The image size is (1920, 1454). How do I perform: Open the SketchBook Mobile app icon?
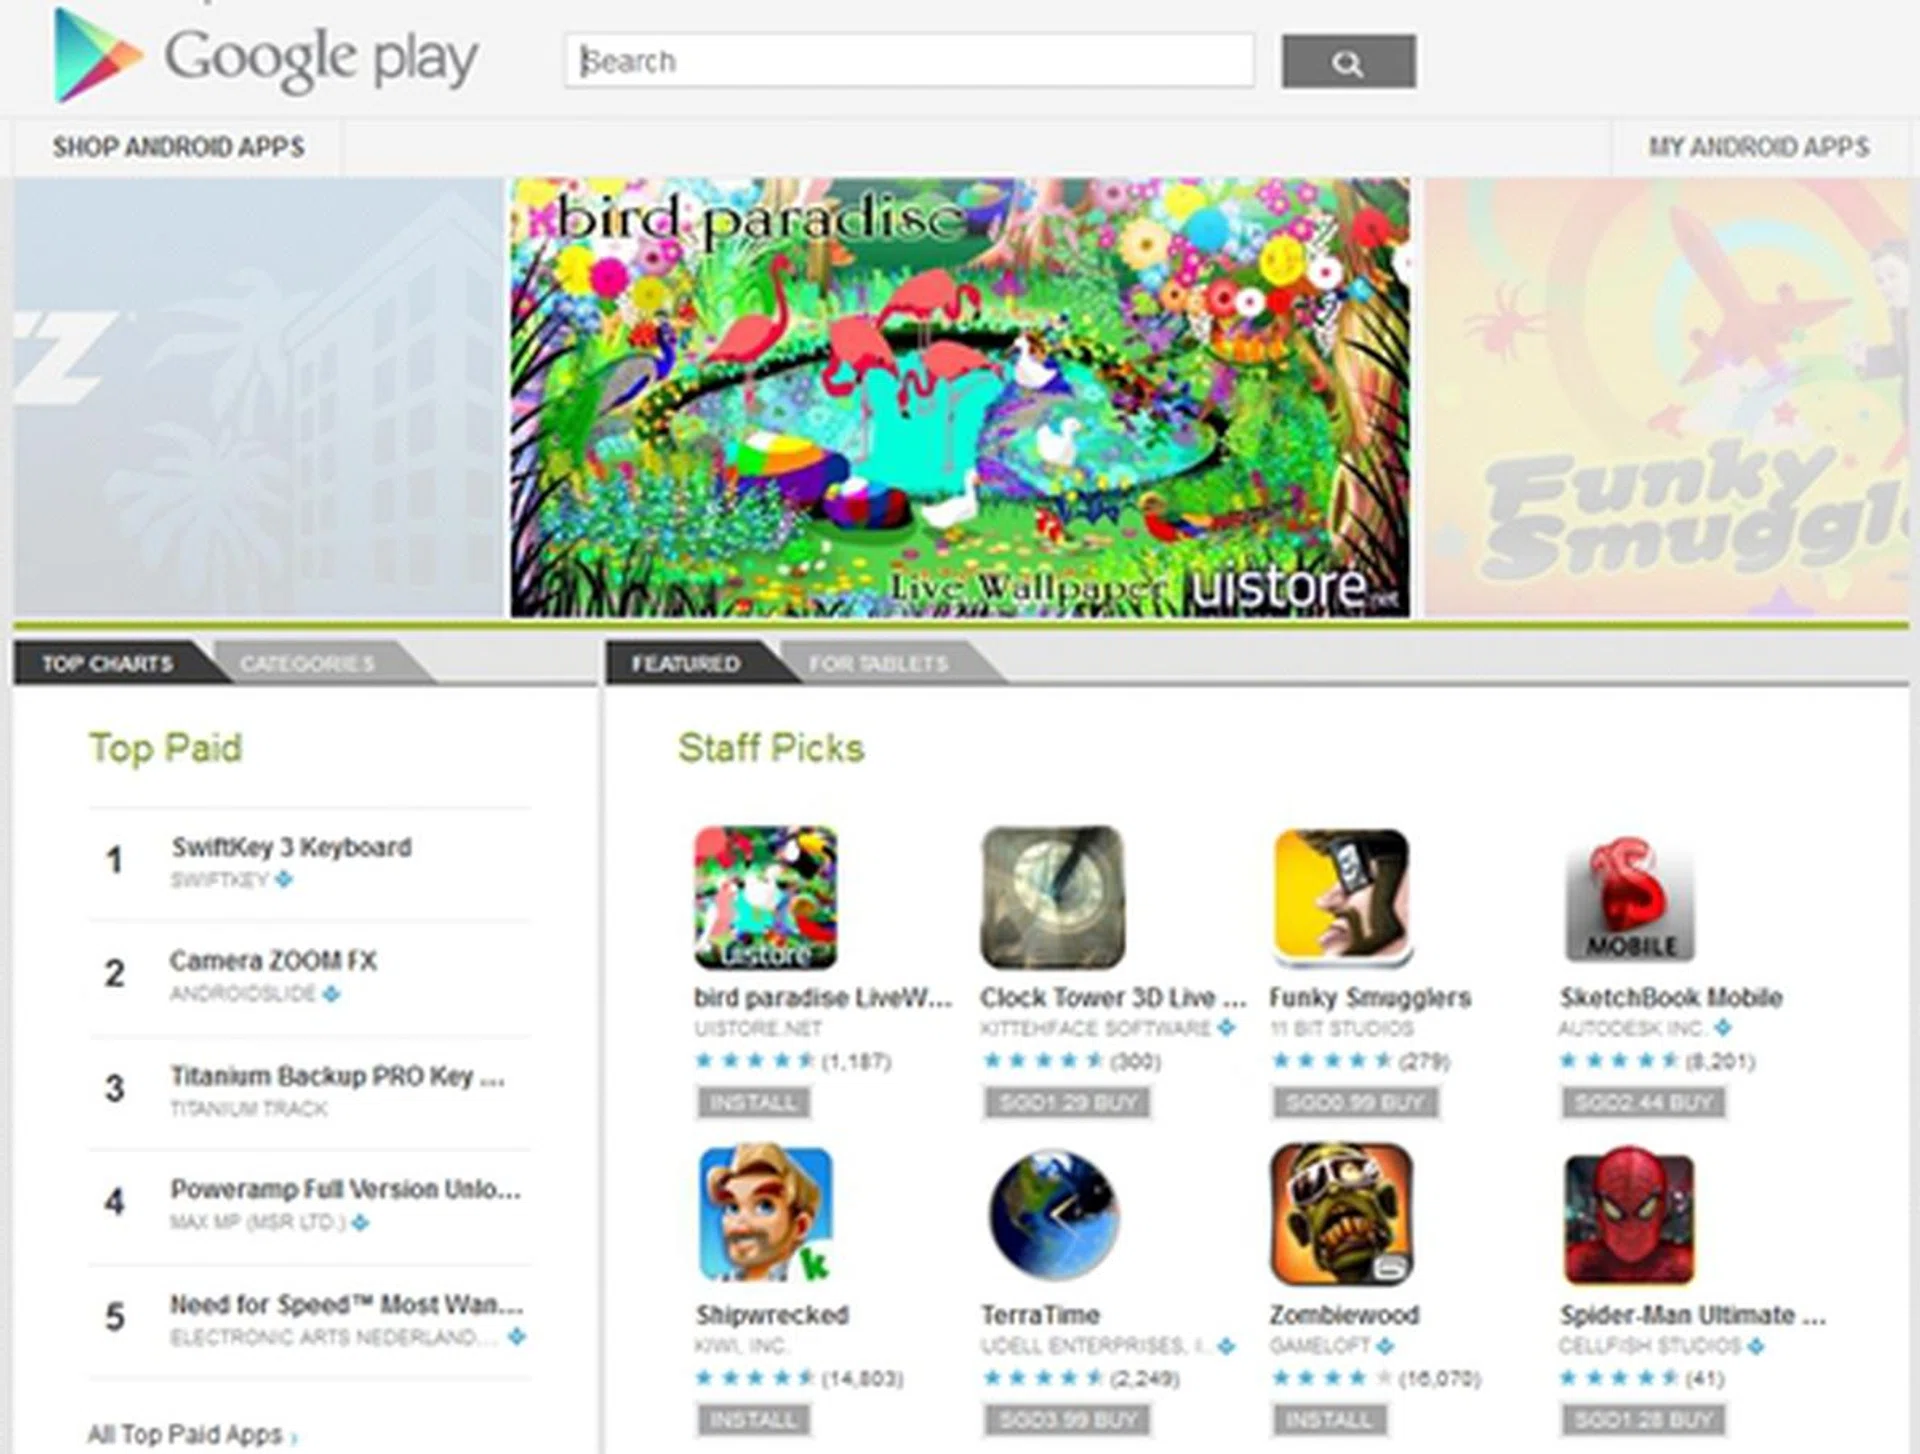point(1630,897)
